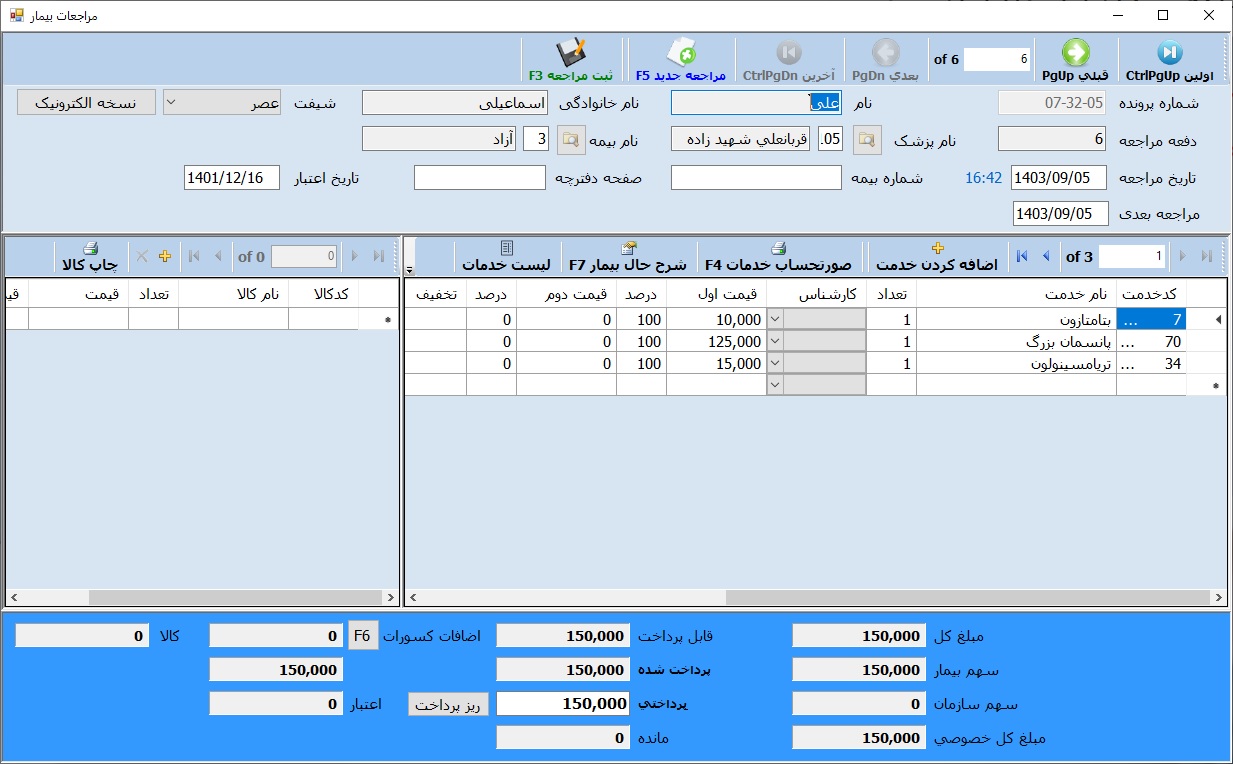Expand کارشناس dropdown in پانسمان بزرگ row
Image resolution: width=1233 pixels, height=764 pixels.
coord(775,342)
